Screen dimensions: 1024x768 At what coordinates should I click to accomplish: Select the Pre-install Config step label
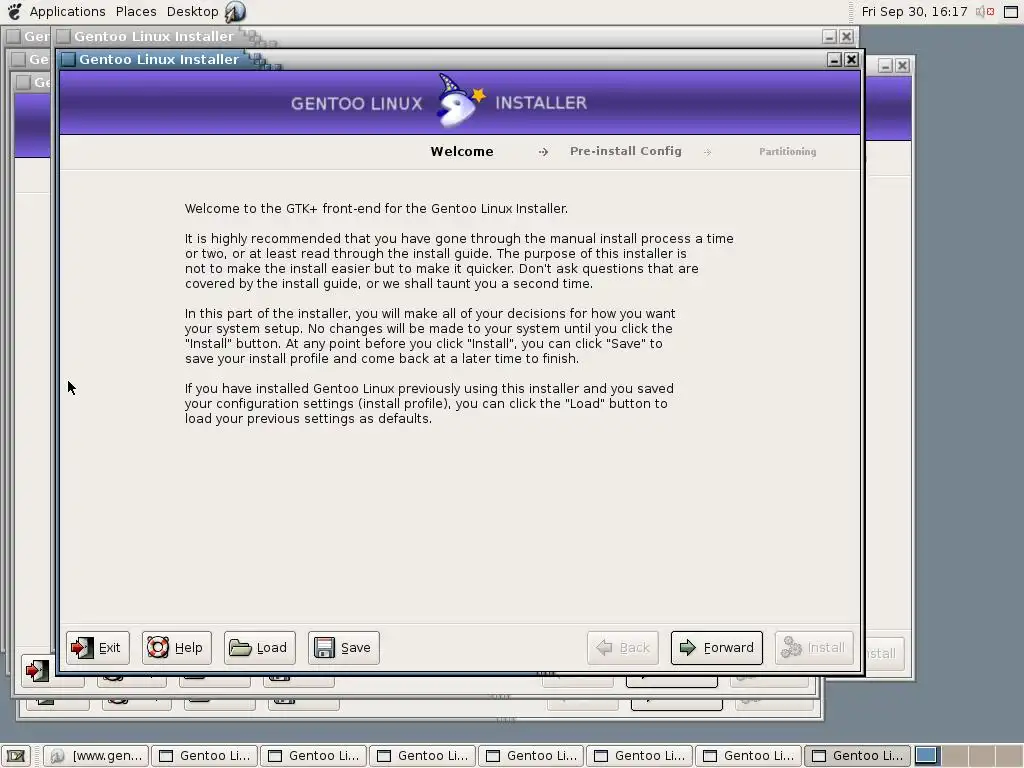(x=626, y=151)
